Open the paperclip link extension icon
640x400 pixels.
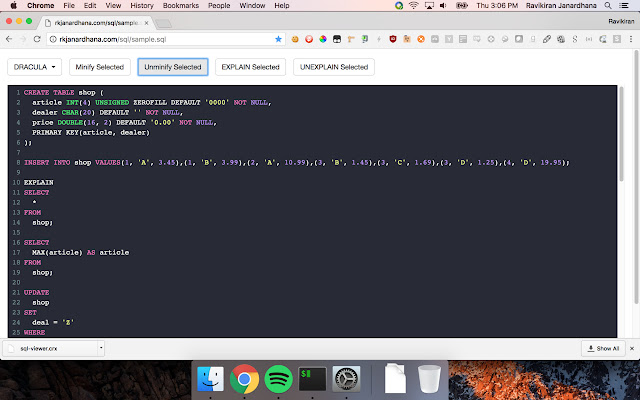pyautogui.click(x=547, y=39)
